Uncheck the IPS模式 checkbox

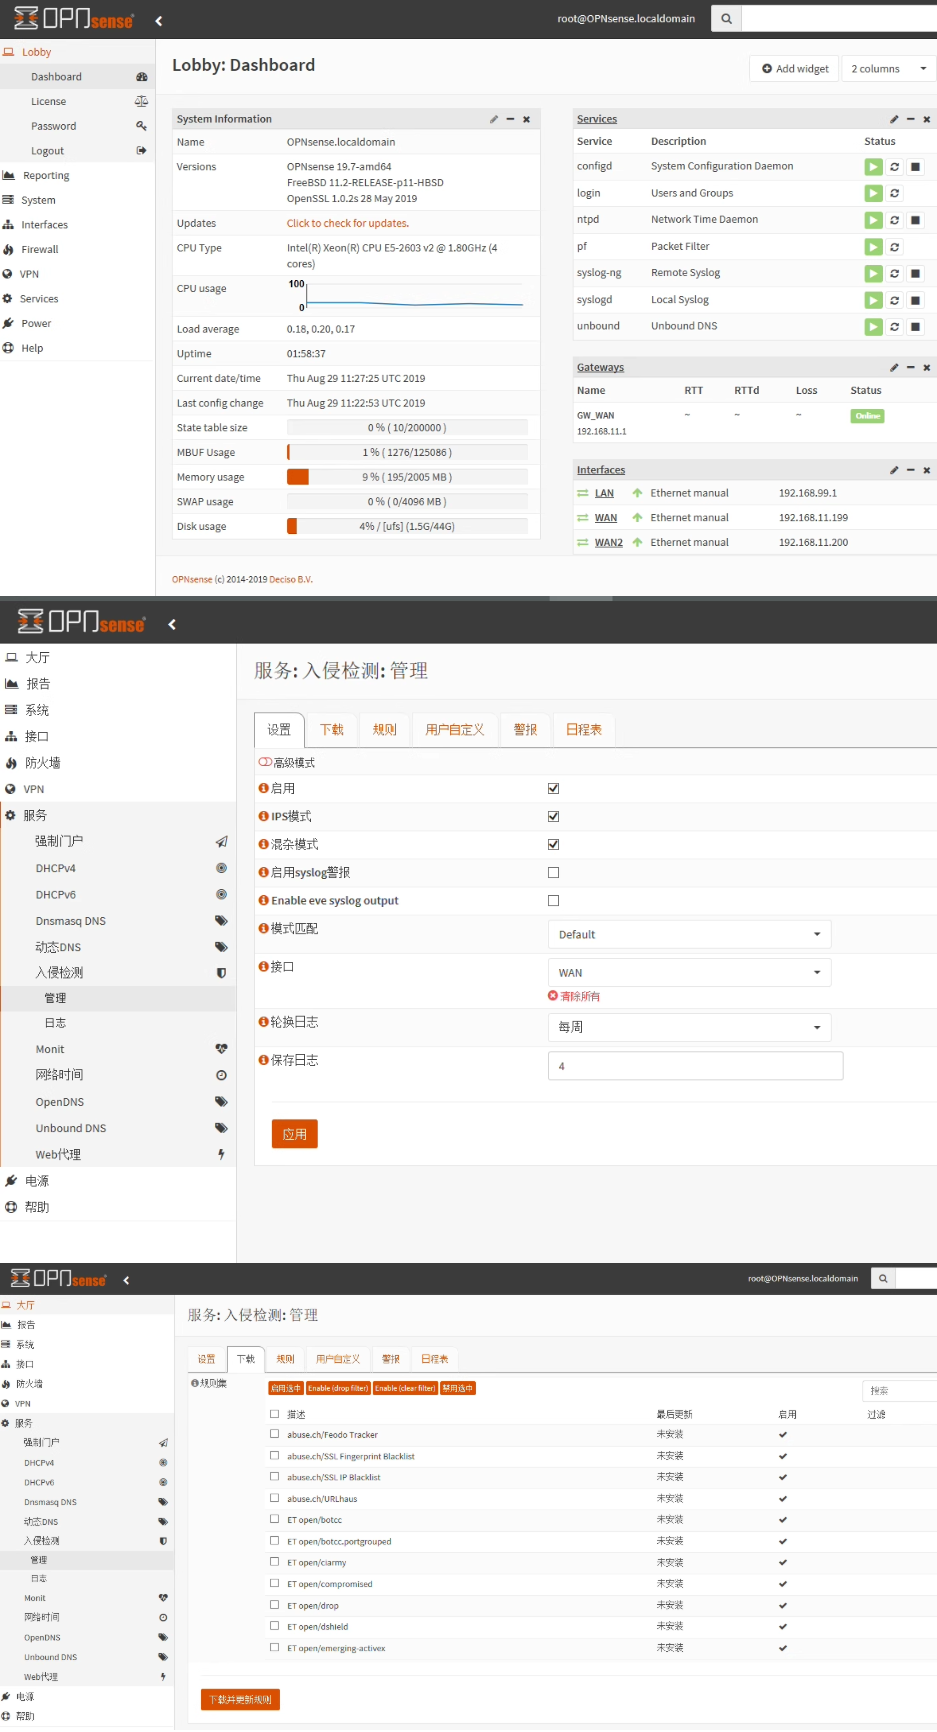coord(553,817)
